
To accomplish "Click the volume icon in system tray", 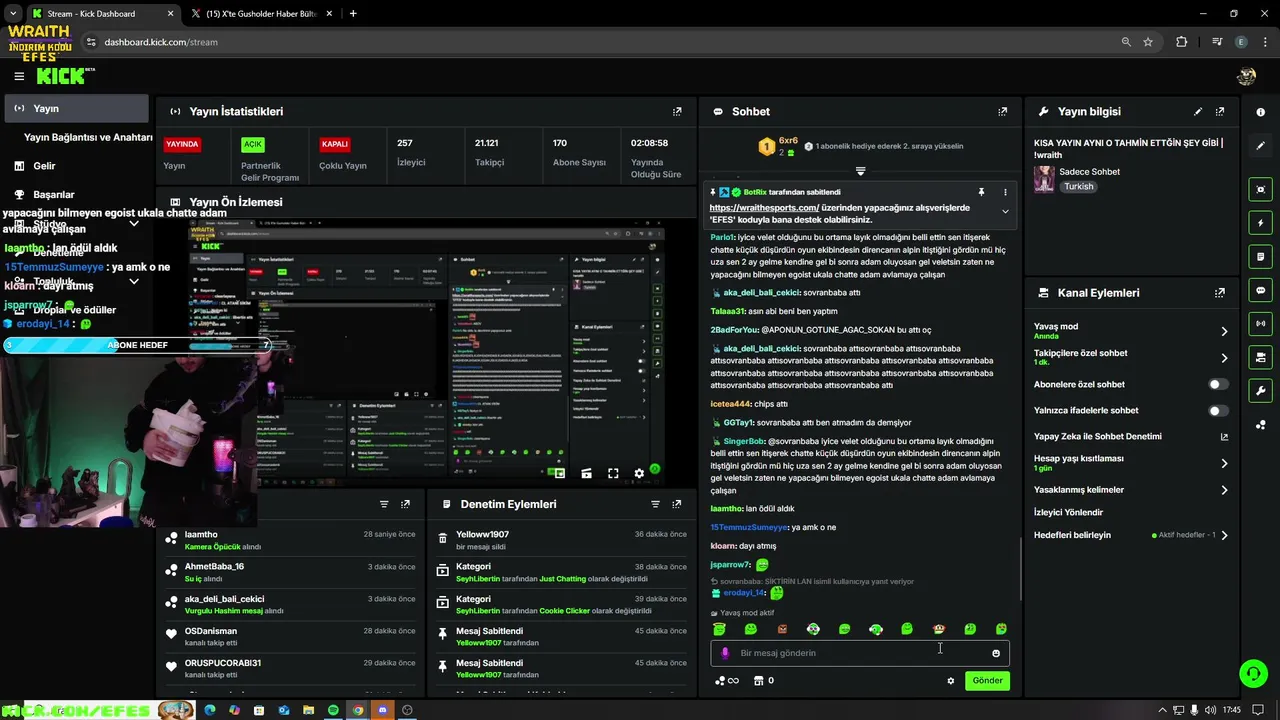I will [x=1209, y=710].
